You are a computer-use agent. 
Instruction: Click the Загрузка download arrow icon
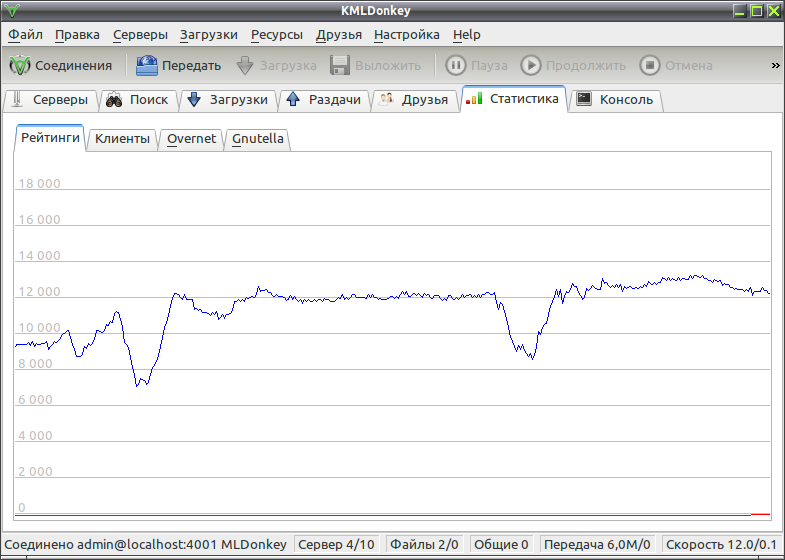click(x=245, y=66)
